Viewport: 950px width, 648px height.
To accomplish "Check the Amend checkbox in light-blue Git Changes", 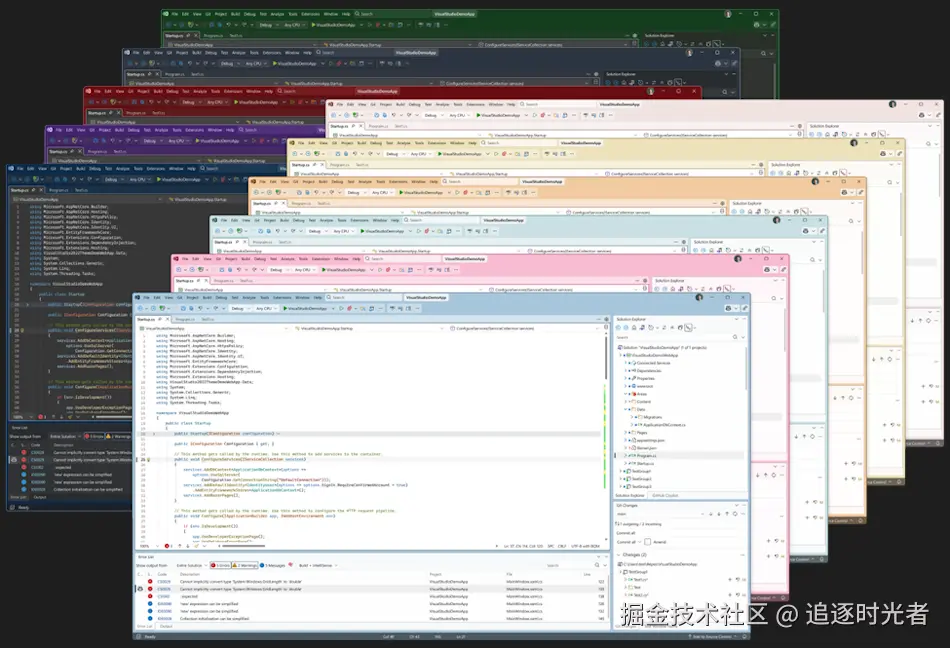I will [647, 542].
